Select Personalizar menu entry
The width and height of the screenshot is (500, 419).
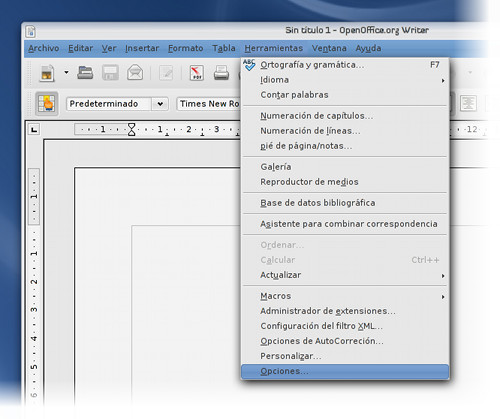point(345,356)
